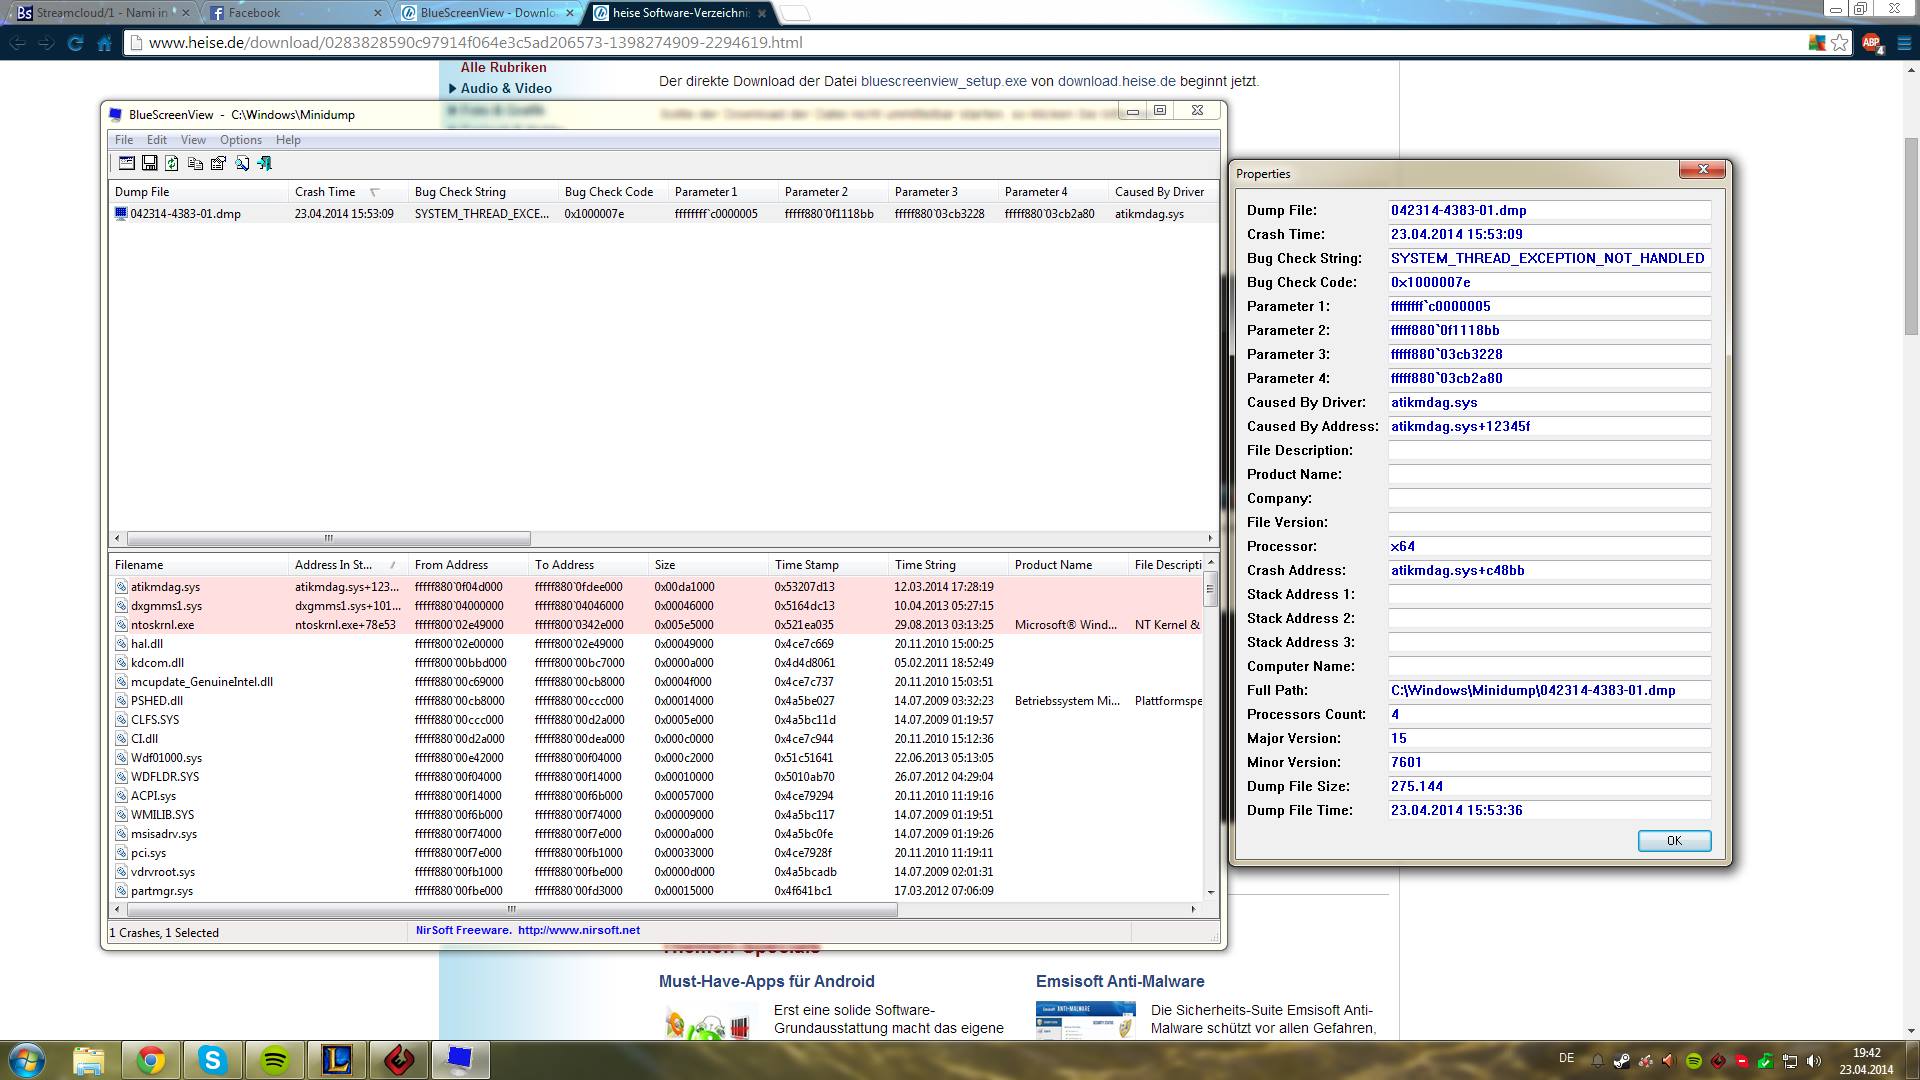The image size is (1920, 1080).
Task: Open the View menu in BlueScreenView
Action: (x=193, y=140)
